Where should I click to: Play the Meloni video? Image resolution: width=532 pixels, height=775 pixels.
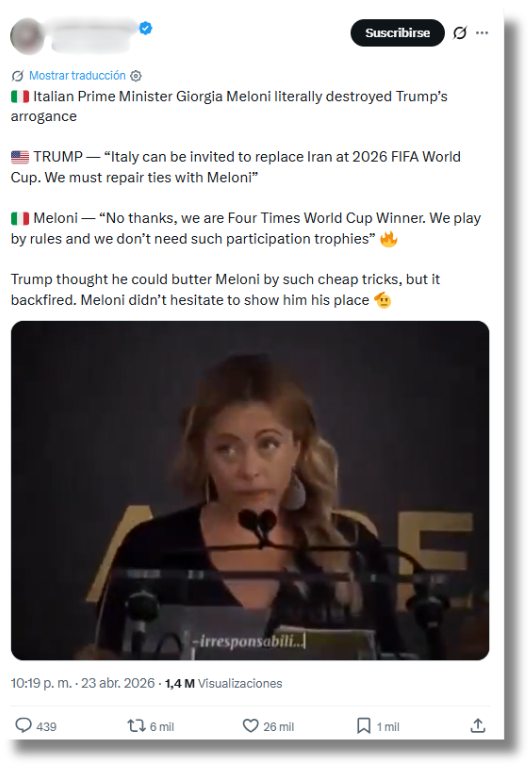[x=250, y=490]
